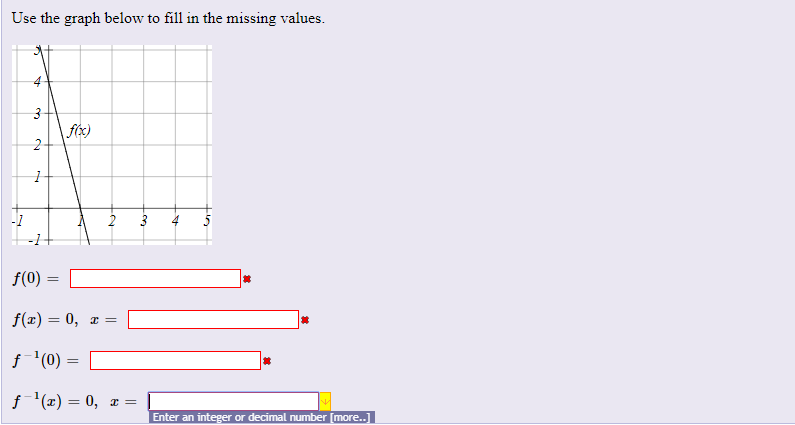Click the y-axis label 4 on graph
The height and width of the screenshot is (425, 795).
37,83
